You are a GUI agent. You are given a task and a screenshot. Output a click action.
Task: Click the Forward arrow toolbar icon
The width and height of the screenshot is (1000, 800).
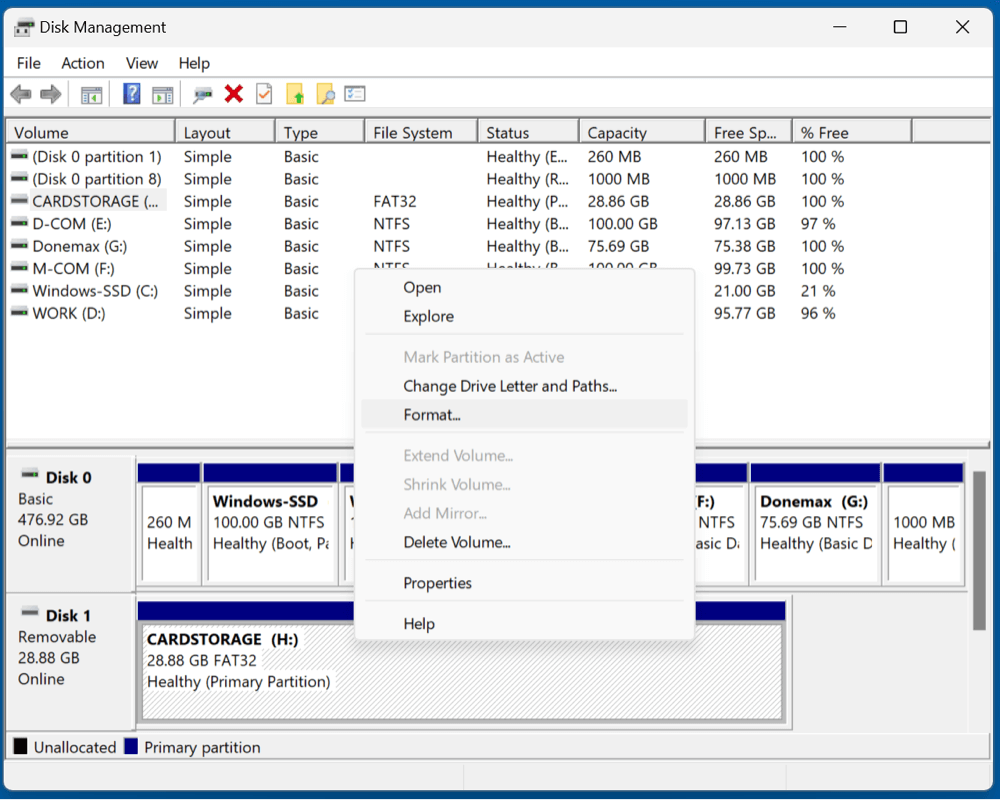[50, 94]
